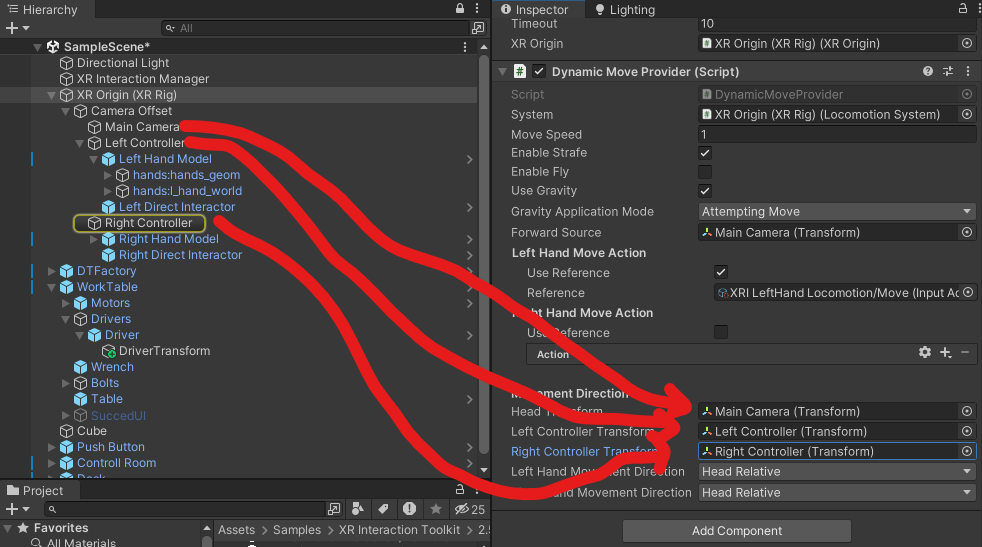This screenshot has height=547, width=982.
Task: Click object picker for Left Controller Transform
Action: (967, 432)
